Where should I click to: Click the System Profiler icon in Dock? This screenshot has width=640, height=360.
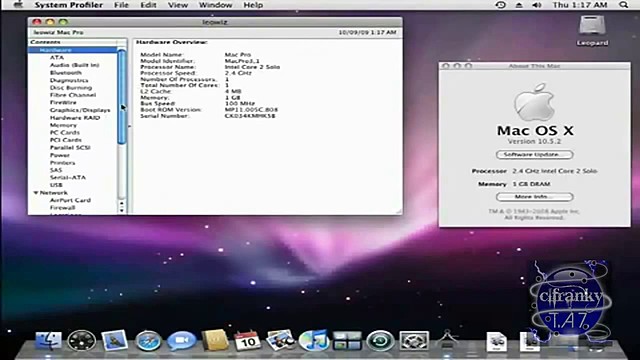[447, 340]
